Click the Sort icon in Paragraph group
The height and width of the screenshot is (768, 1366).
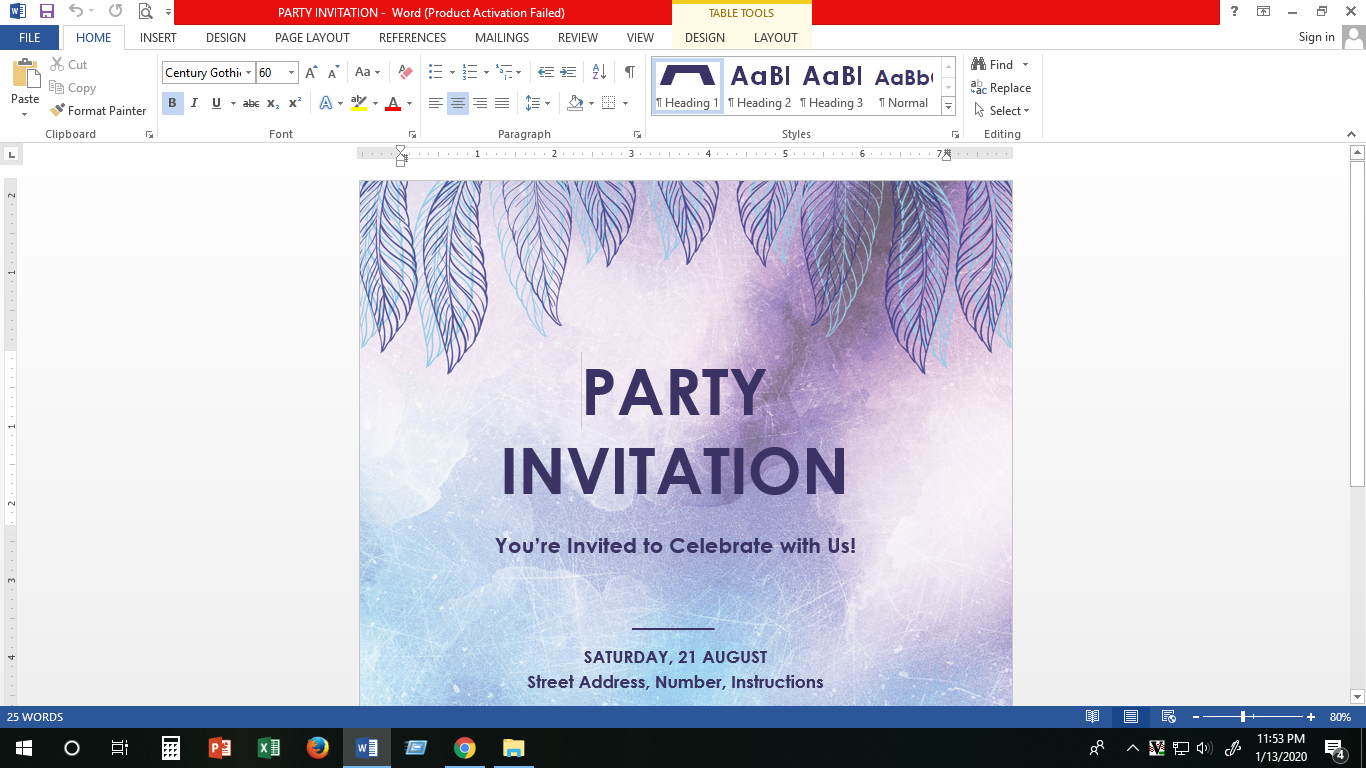[x=599, y=72]
